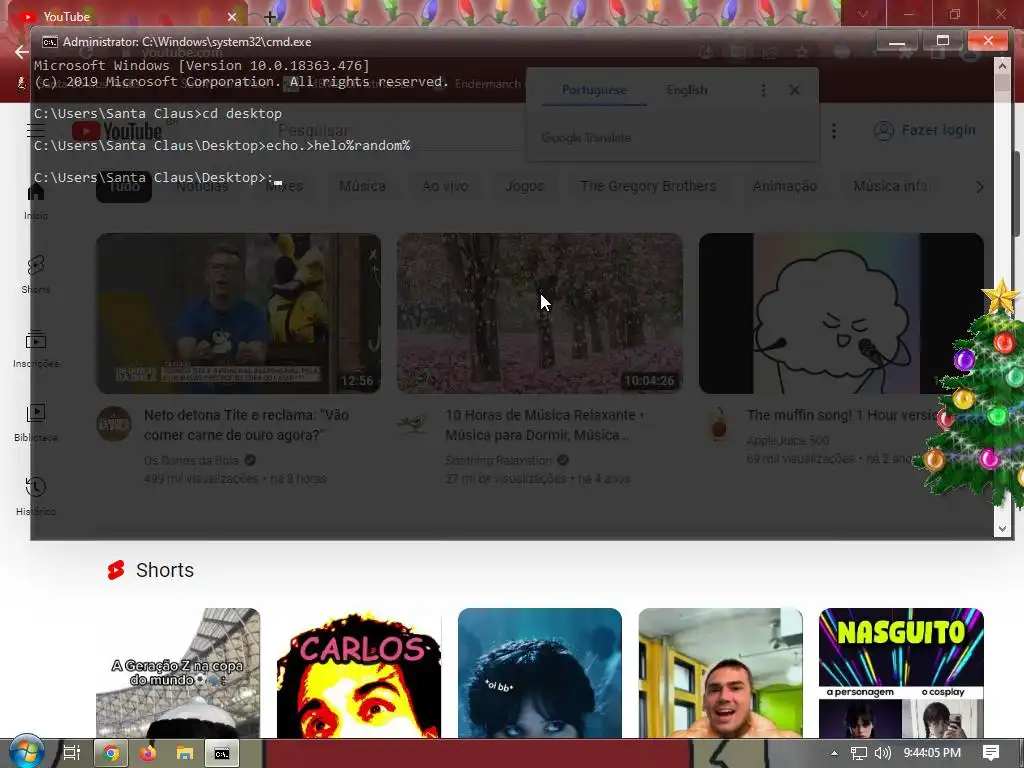Open the 'oi bb' Short thumbnail
Screen dimensions: 1024x768
pos(539,673)
